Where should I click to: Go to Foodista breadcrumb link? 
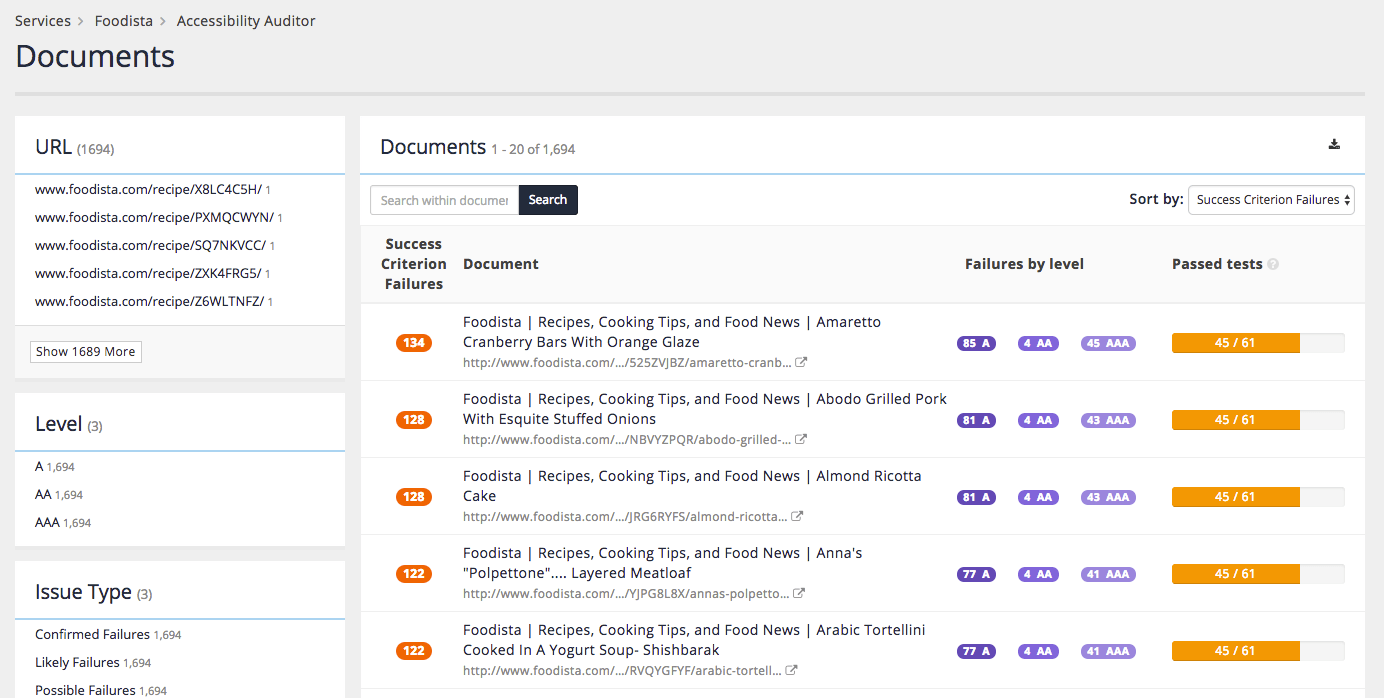pyautogui.click(x=123, y=21)
